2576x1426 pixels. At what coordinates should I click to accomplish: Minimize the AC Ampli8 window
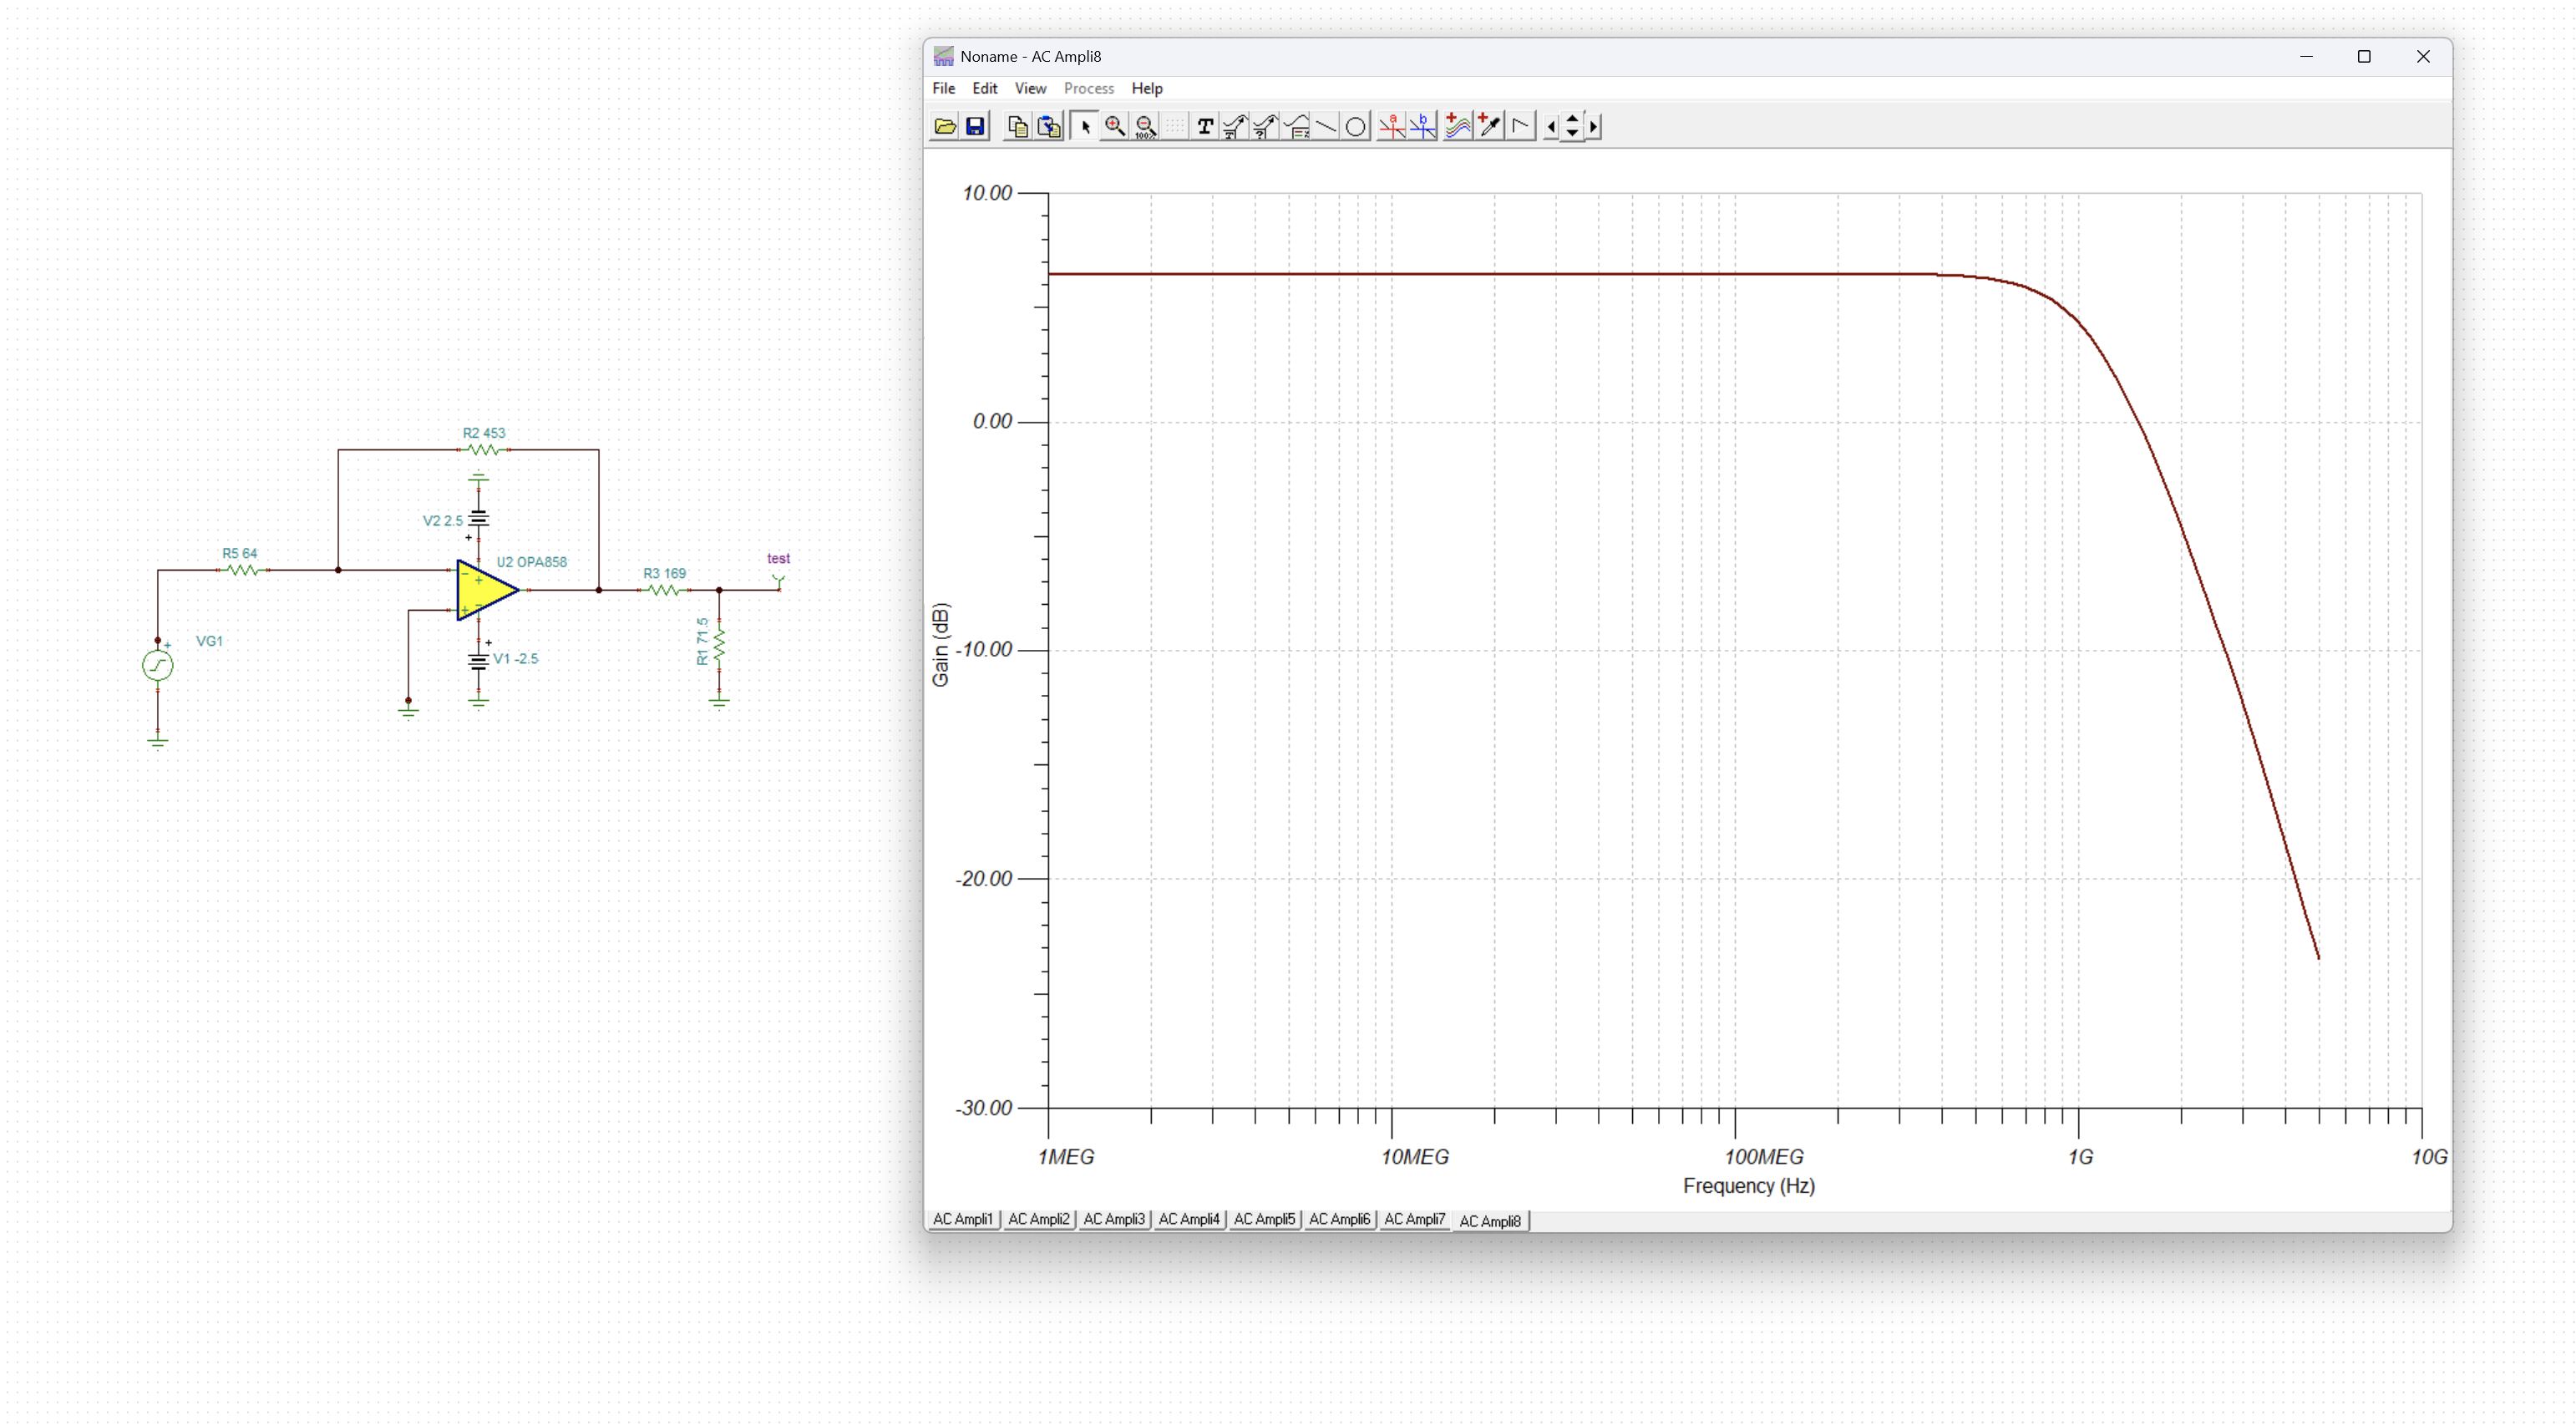pyautogui.click(x=2306, y=56)
